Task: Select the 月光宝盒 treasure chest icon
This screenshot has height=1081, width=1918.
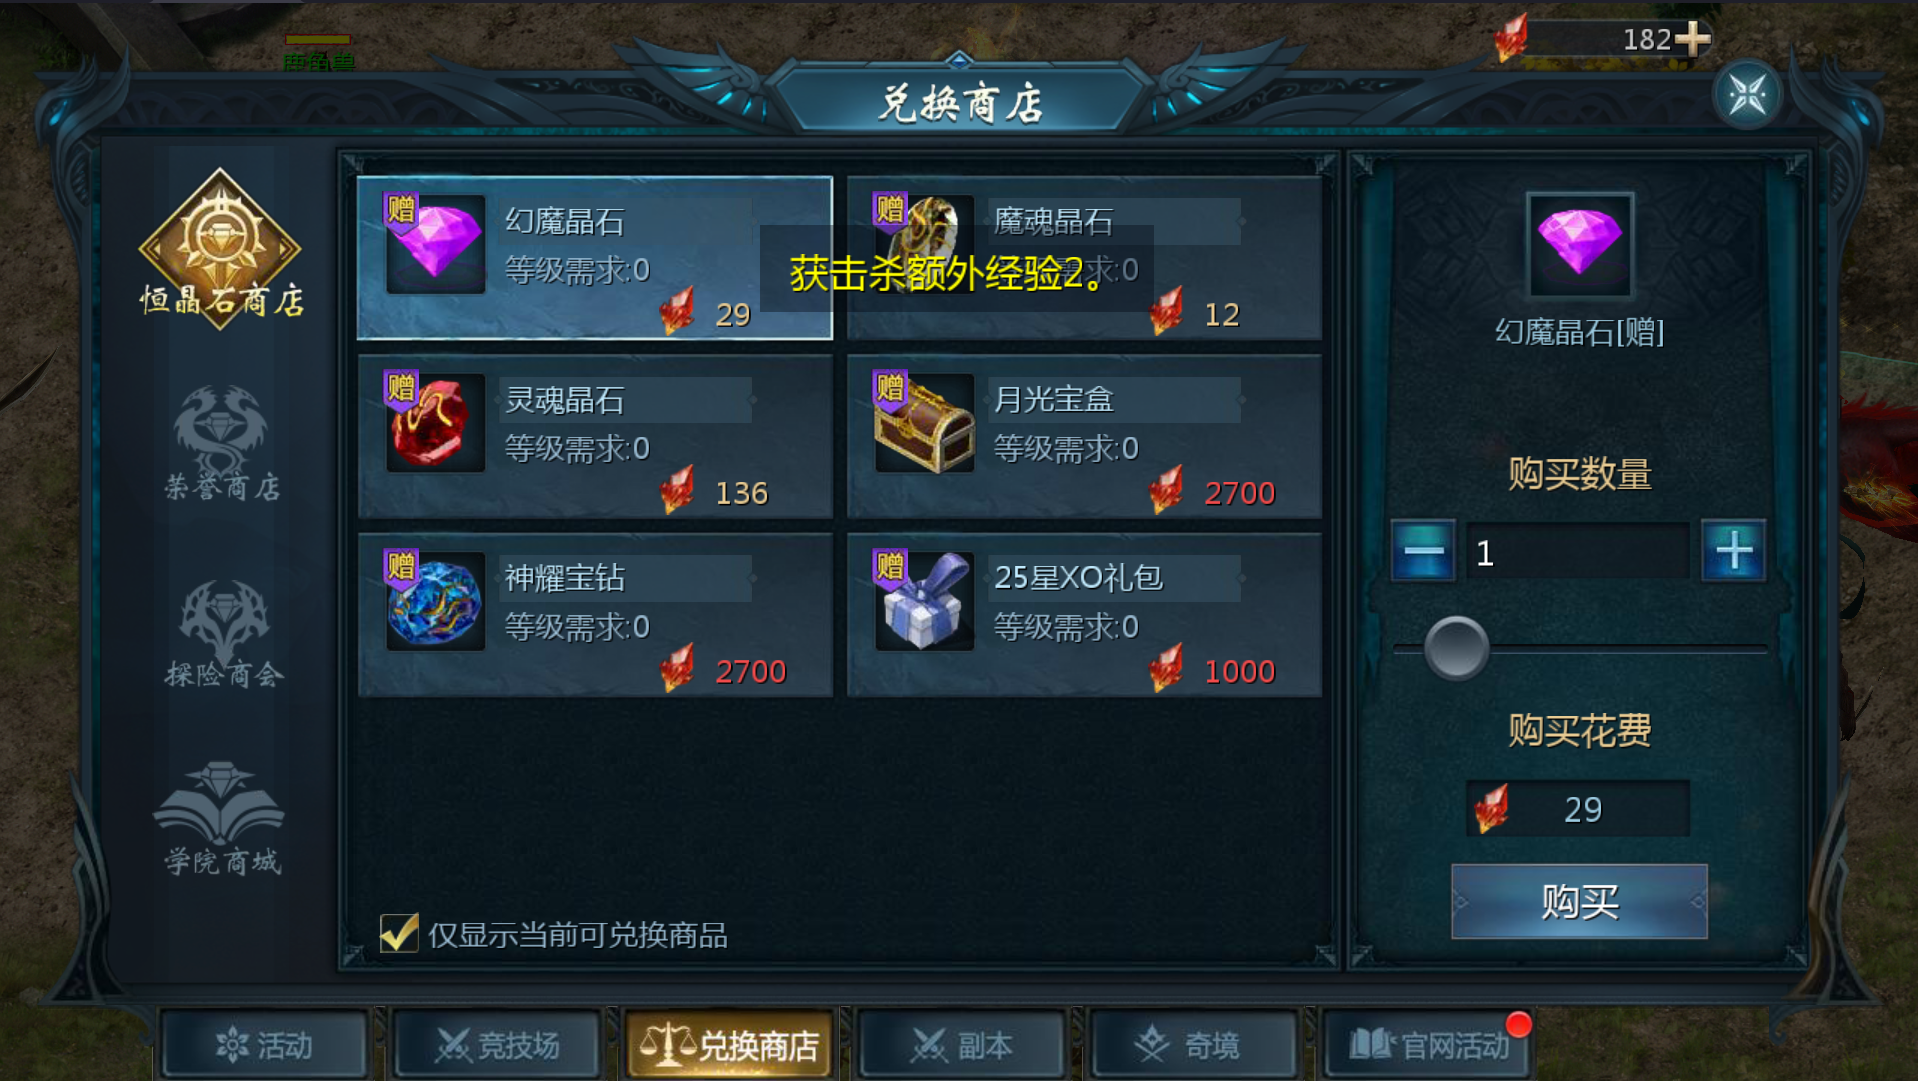Action: pos(924,423)
